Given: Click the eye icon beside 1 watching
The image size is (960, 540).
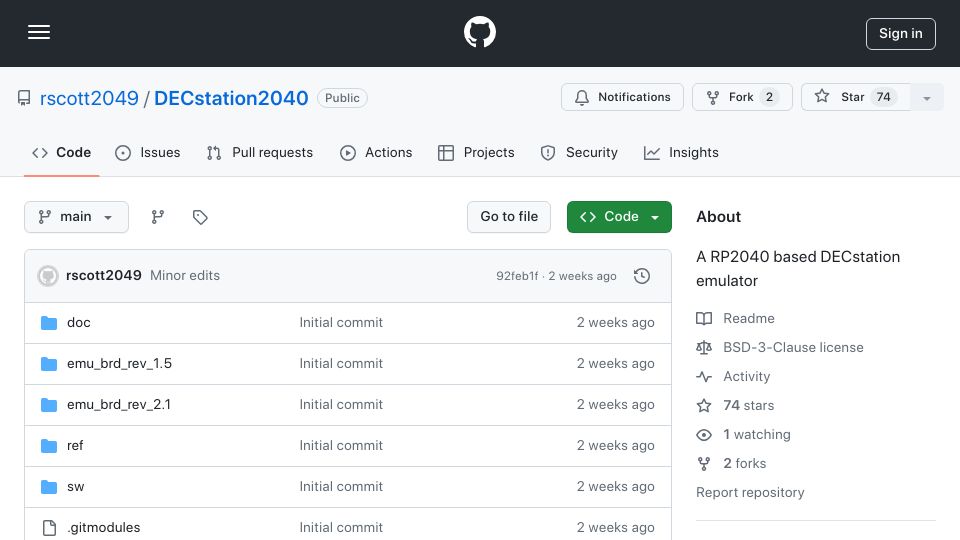Looking at the screenshot, I should tap(704, 435).
